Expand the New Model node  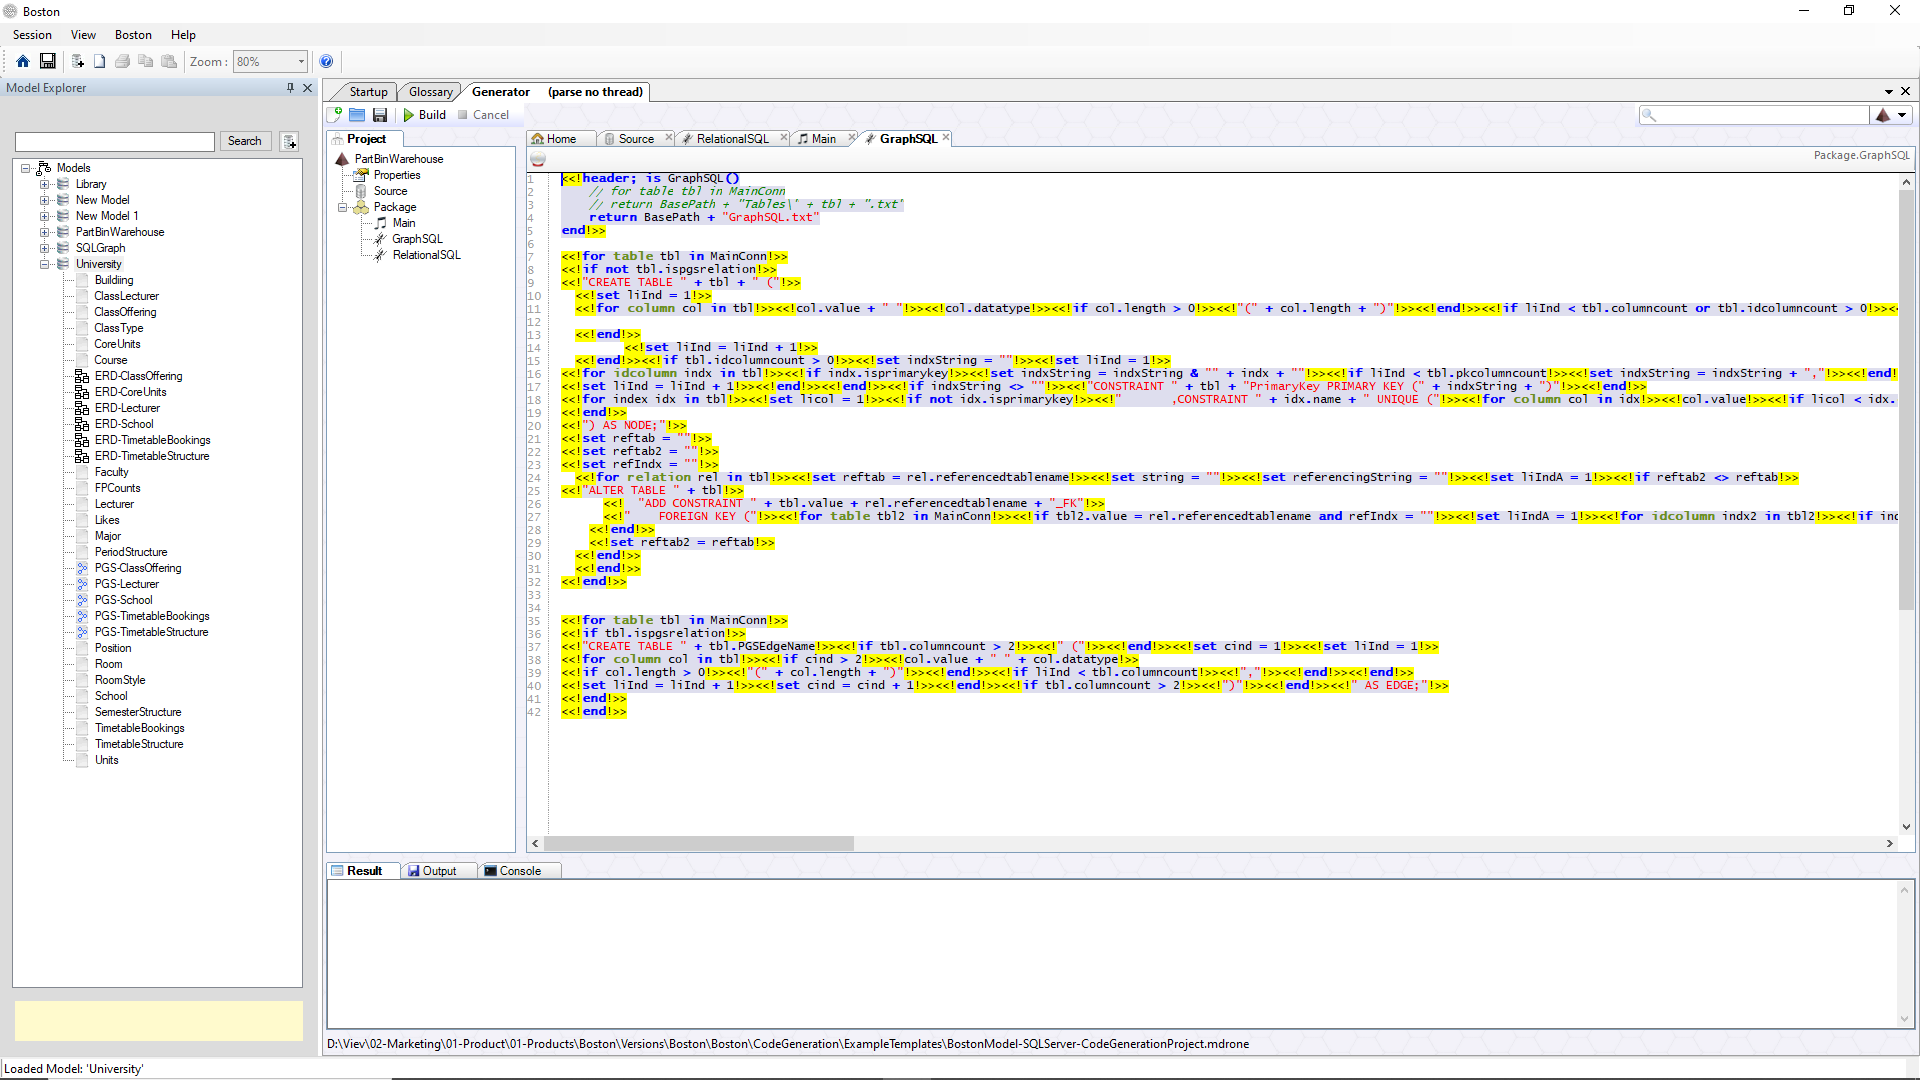pyautogui.click(x=44, y=200)
